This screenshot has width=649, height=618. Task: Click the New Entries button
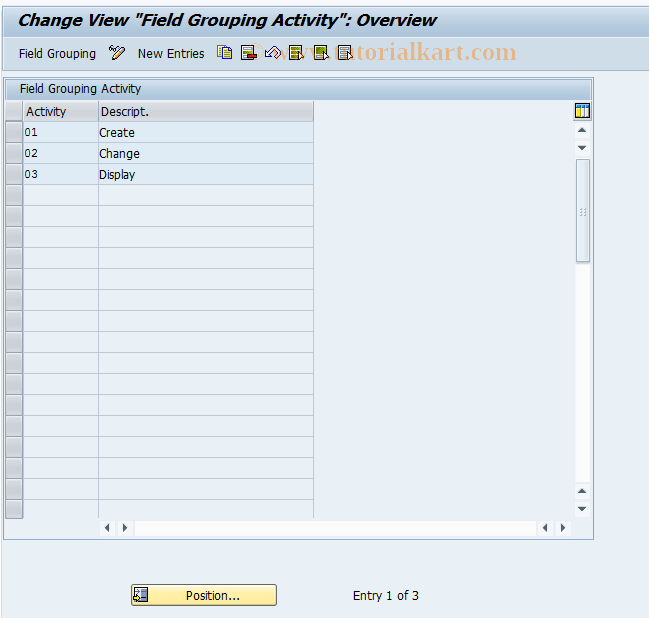coord(171,53)
